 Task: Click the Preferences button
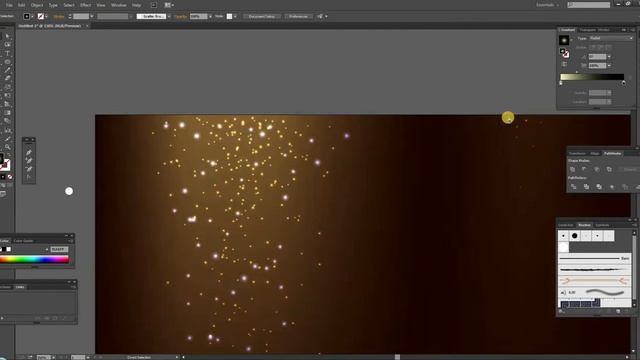click(298, 17)
